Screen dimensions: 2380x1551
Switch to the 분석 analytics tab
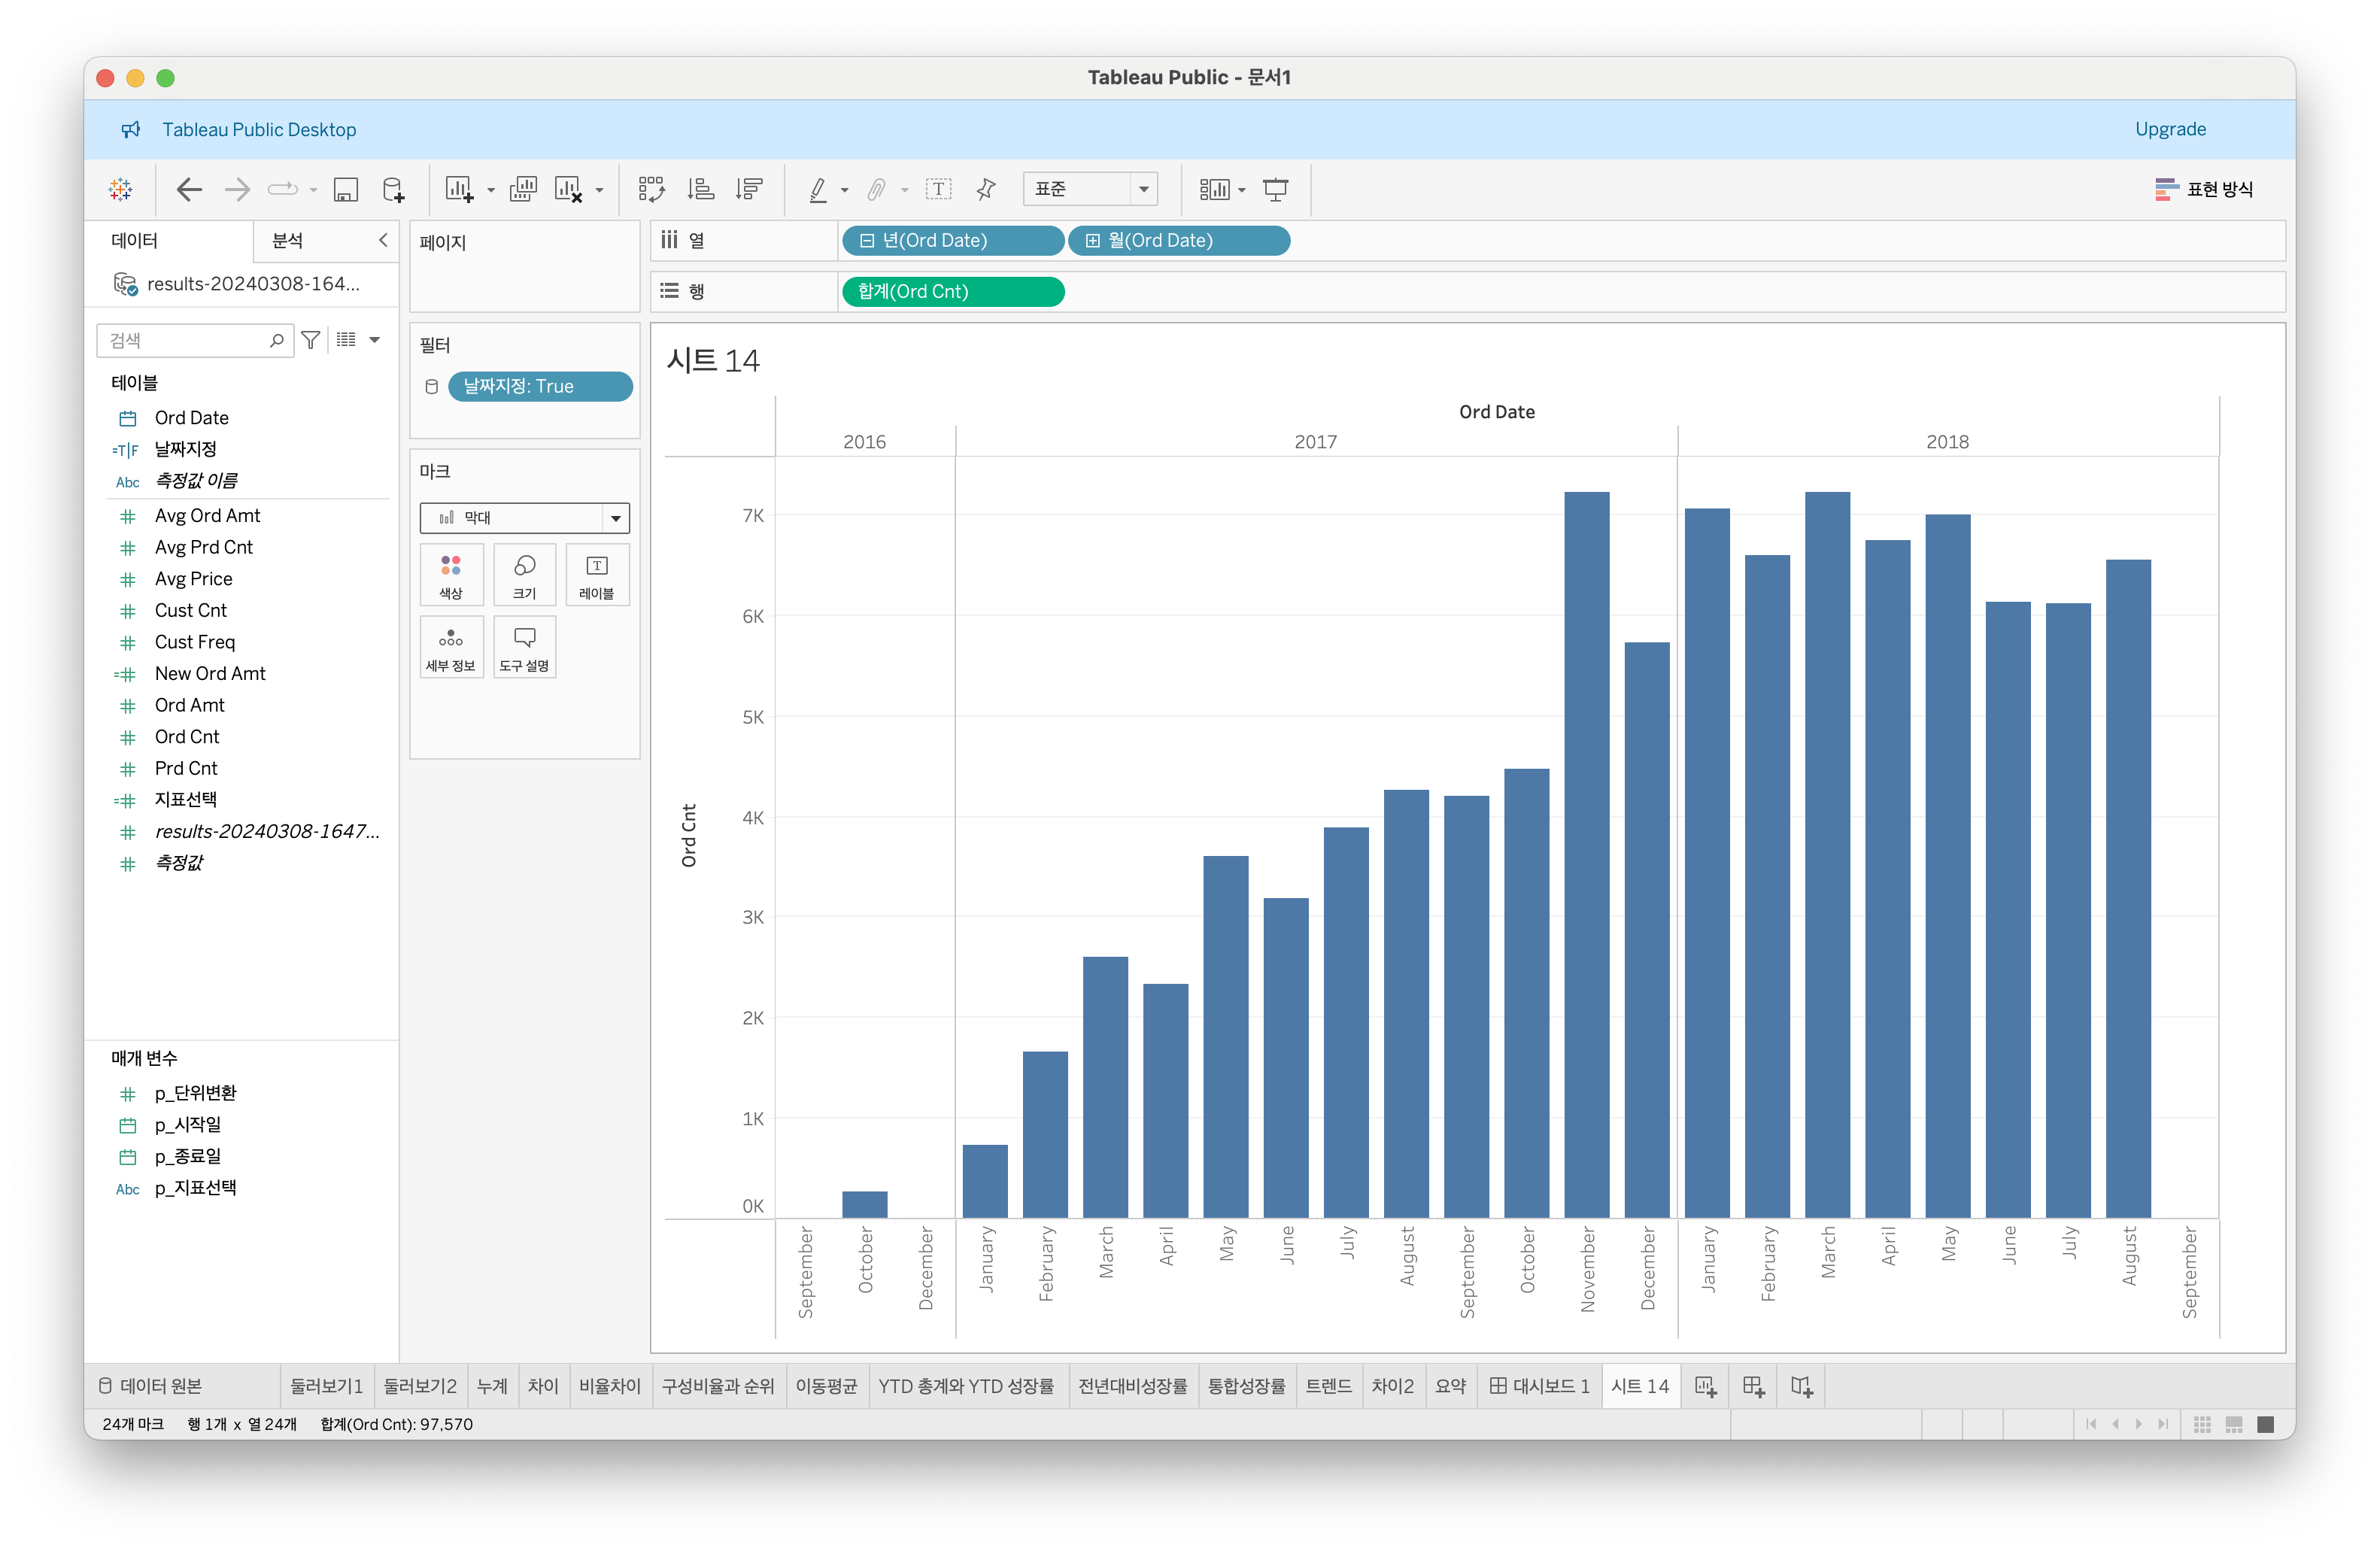(x=288, y=240)
